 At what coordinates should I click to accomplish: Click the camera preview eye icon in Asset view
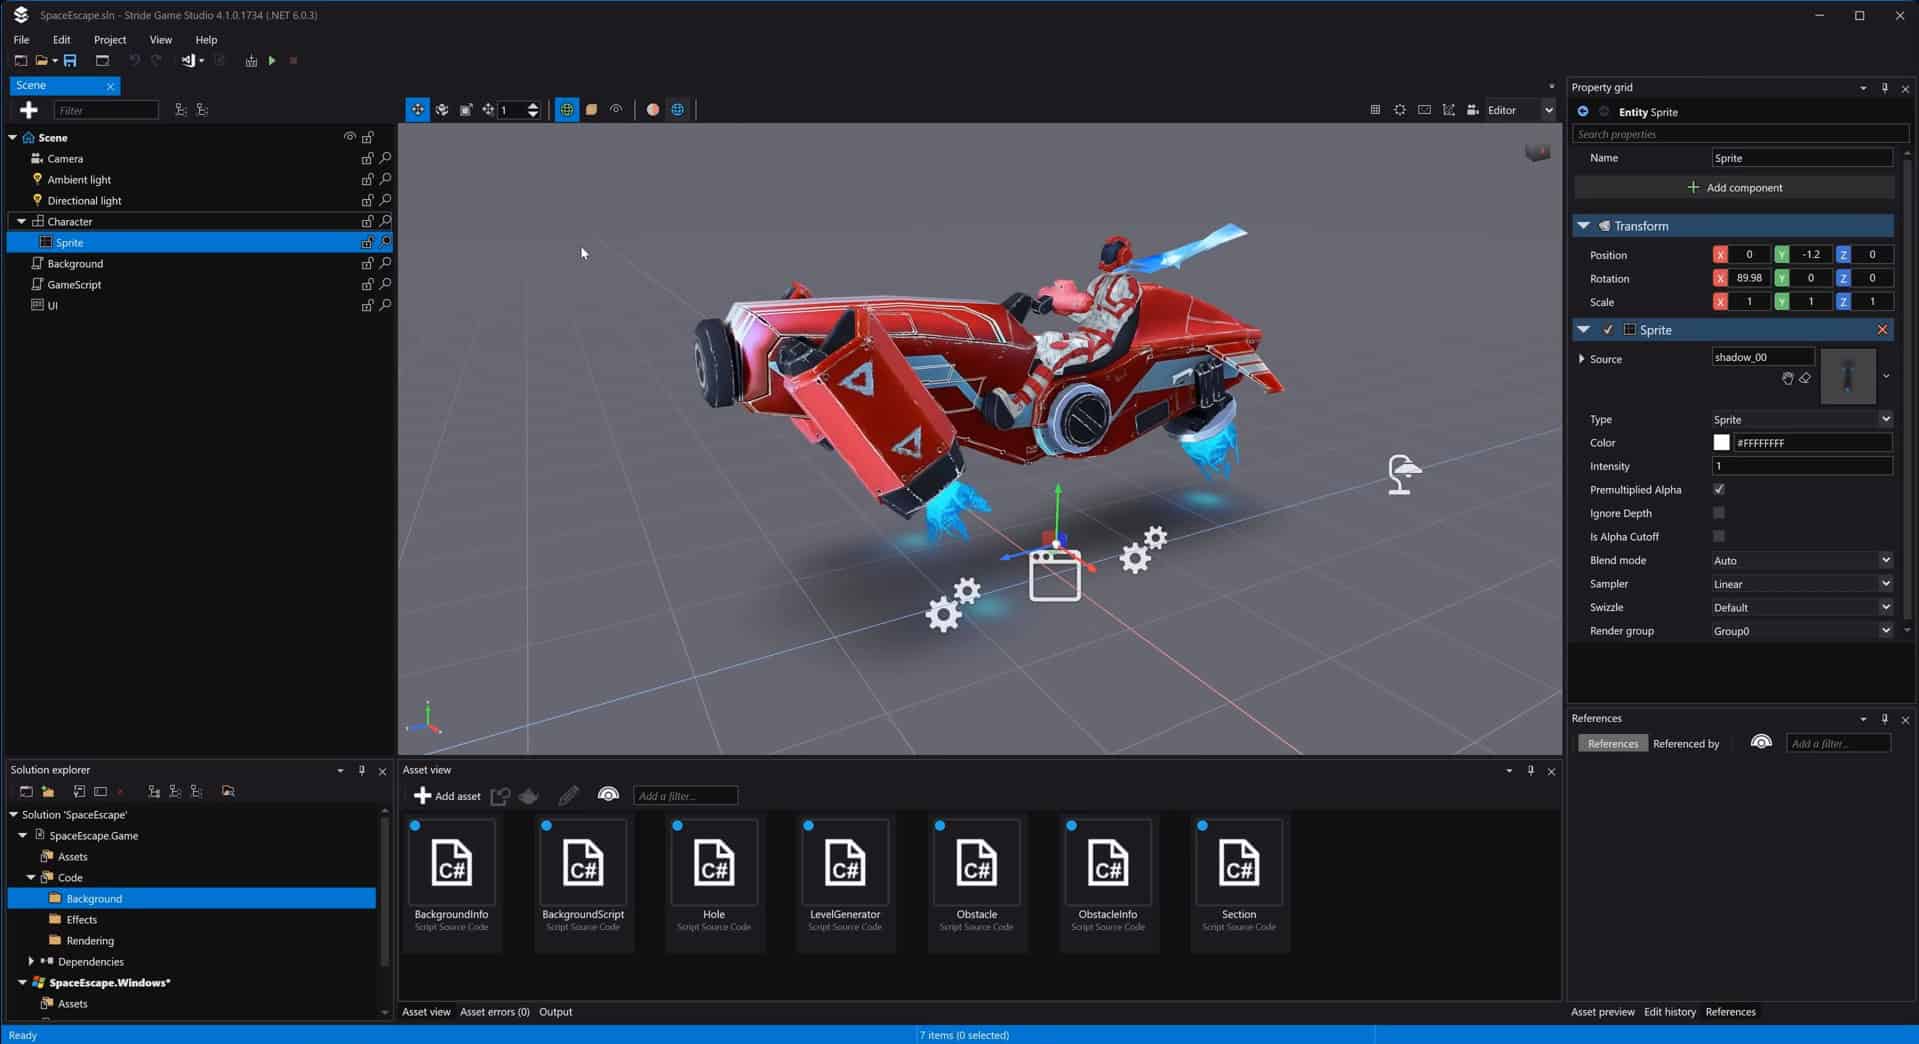608,795
